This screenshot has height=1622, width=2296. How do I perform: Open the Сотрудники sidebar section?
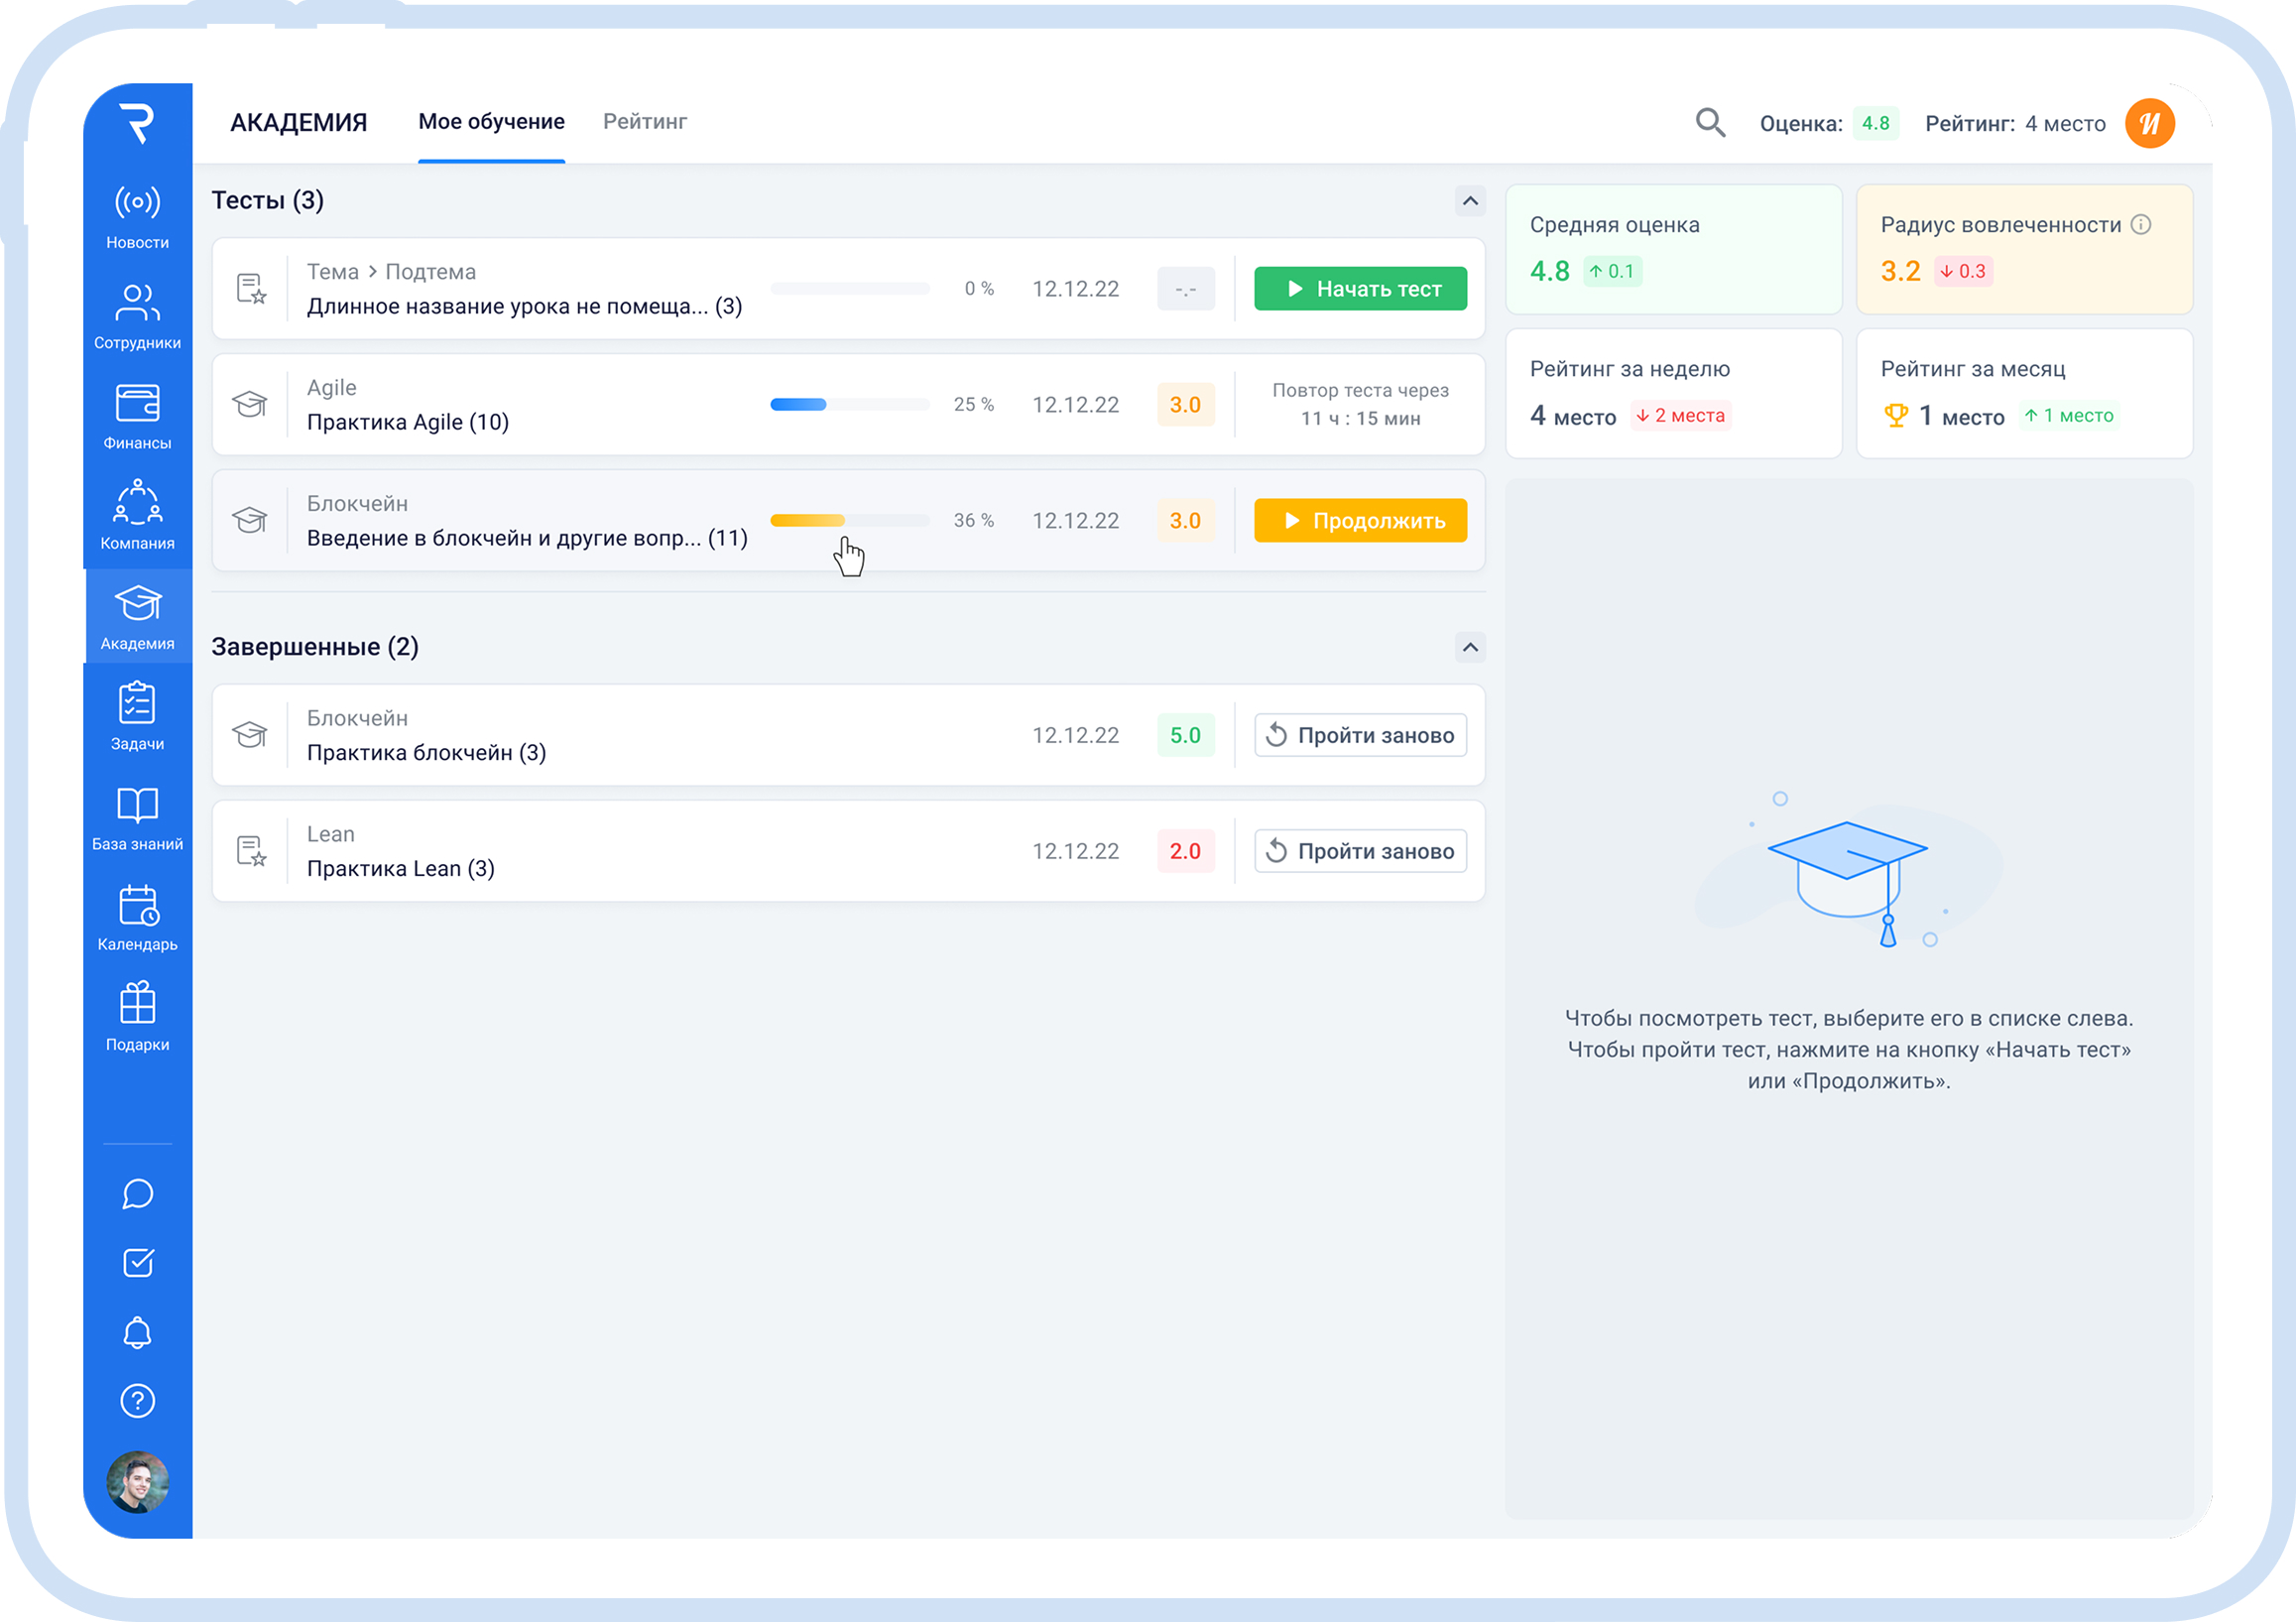coord(137,317)
